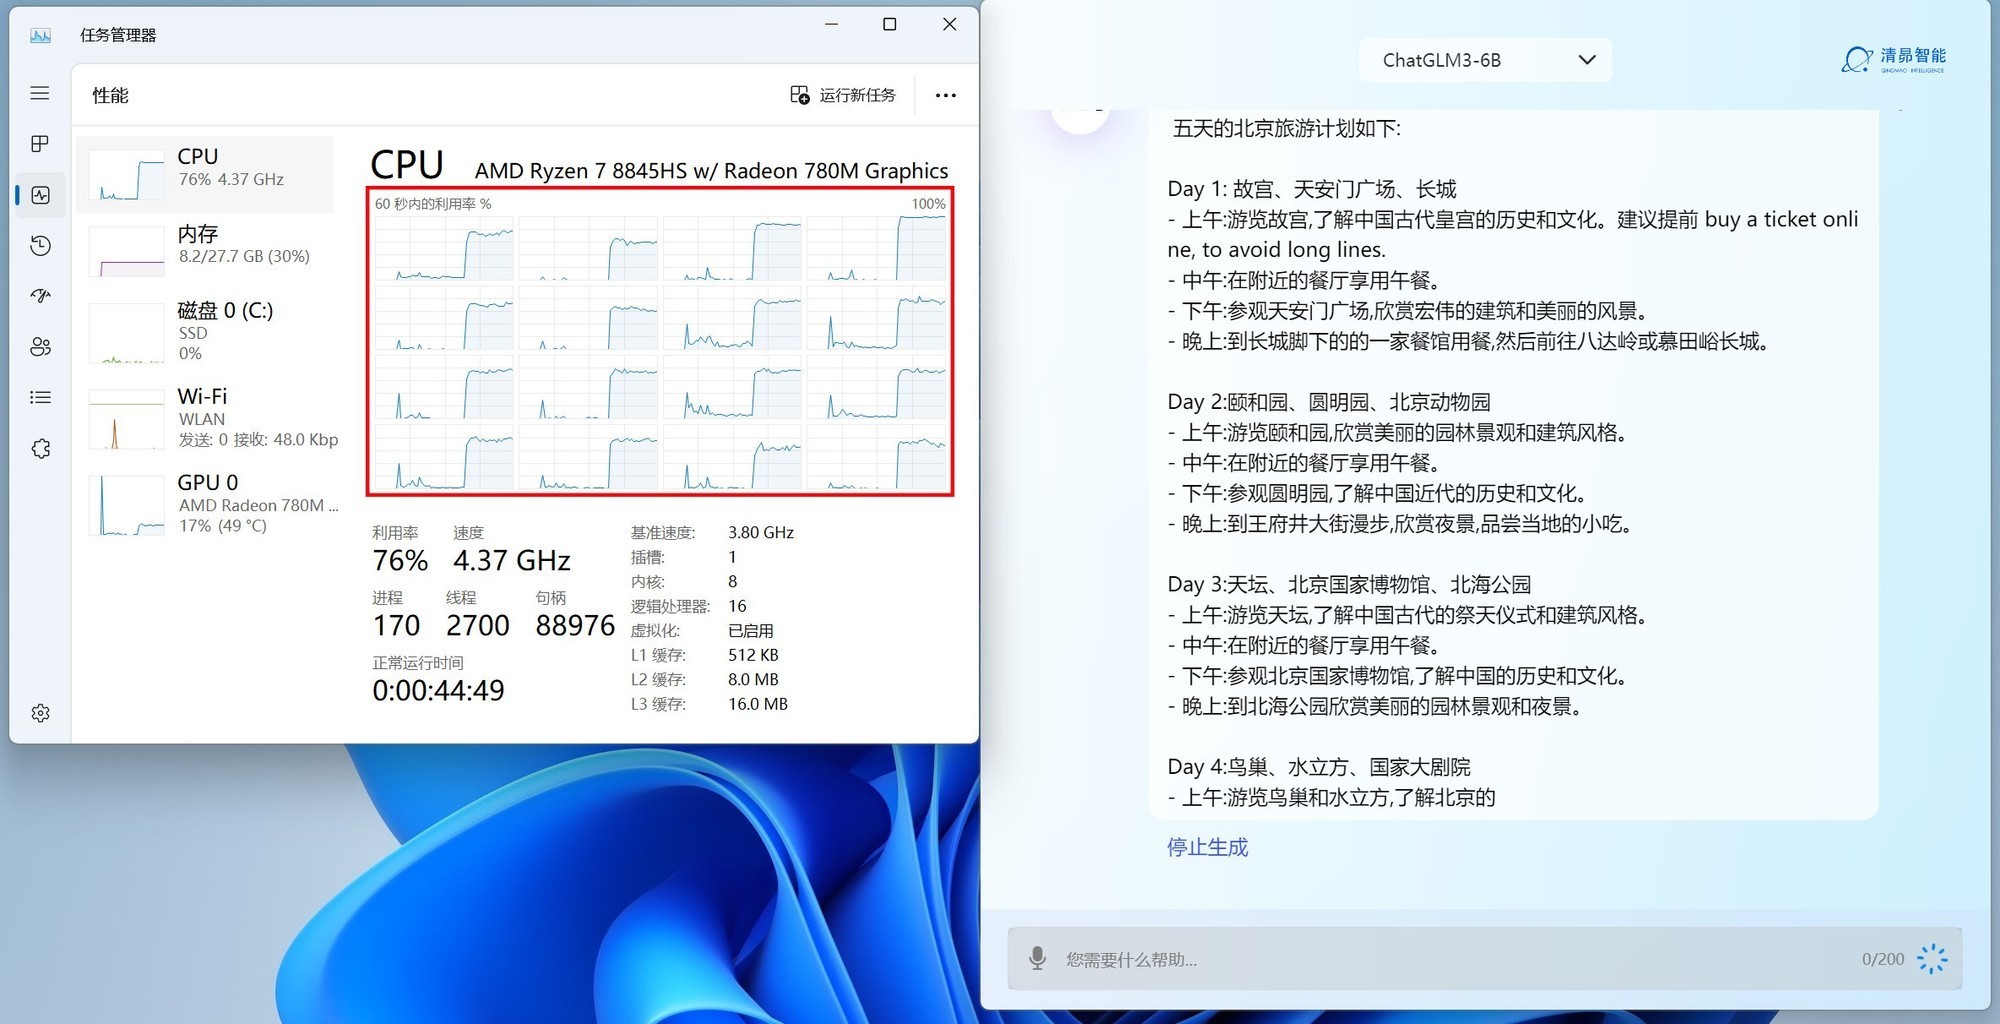Click the Day 1 heading in chat response
This screenshot has width=2000, height=1024.
click(x=1312, y=189)
